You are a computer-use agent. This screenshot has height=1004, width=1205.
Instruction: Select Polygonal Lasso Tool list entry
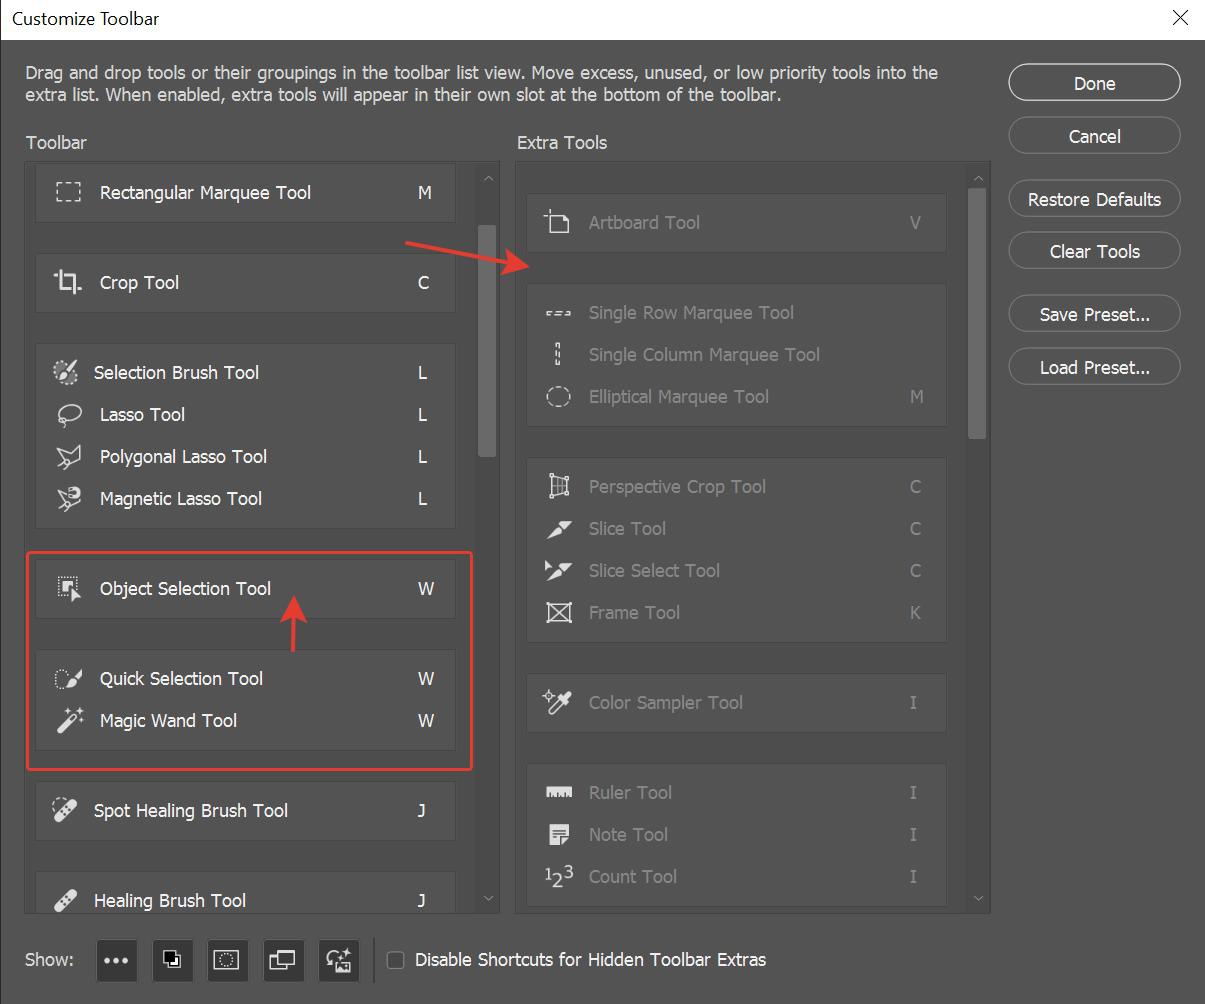point(183,457)
